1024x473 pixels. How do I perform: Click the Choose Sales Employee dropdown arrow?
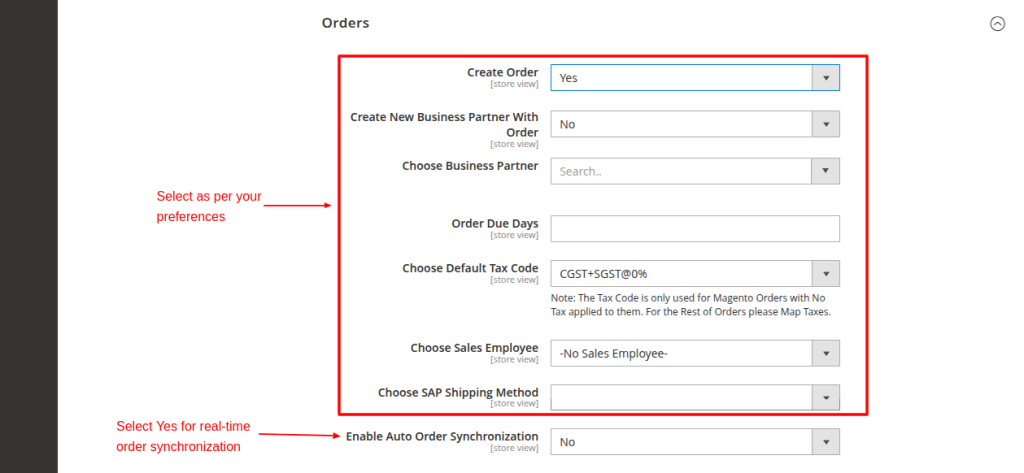(x=825, y=353)
